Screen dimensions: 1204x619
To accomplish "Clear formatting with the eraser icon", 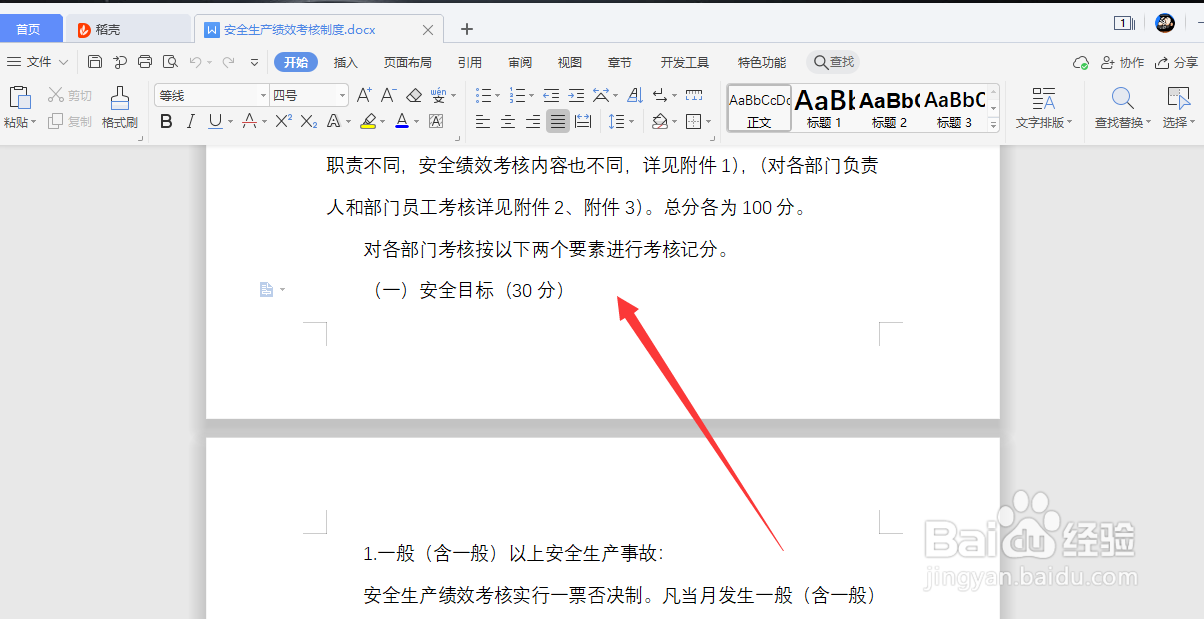I will click(414, 95).
